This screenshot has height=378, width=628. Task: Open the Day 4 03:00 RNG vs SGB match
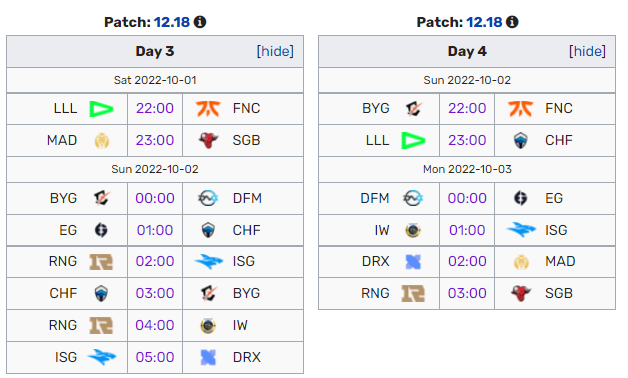(x=467, y=293)
